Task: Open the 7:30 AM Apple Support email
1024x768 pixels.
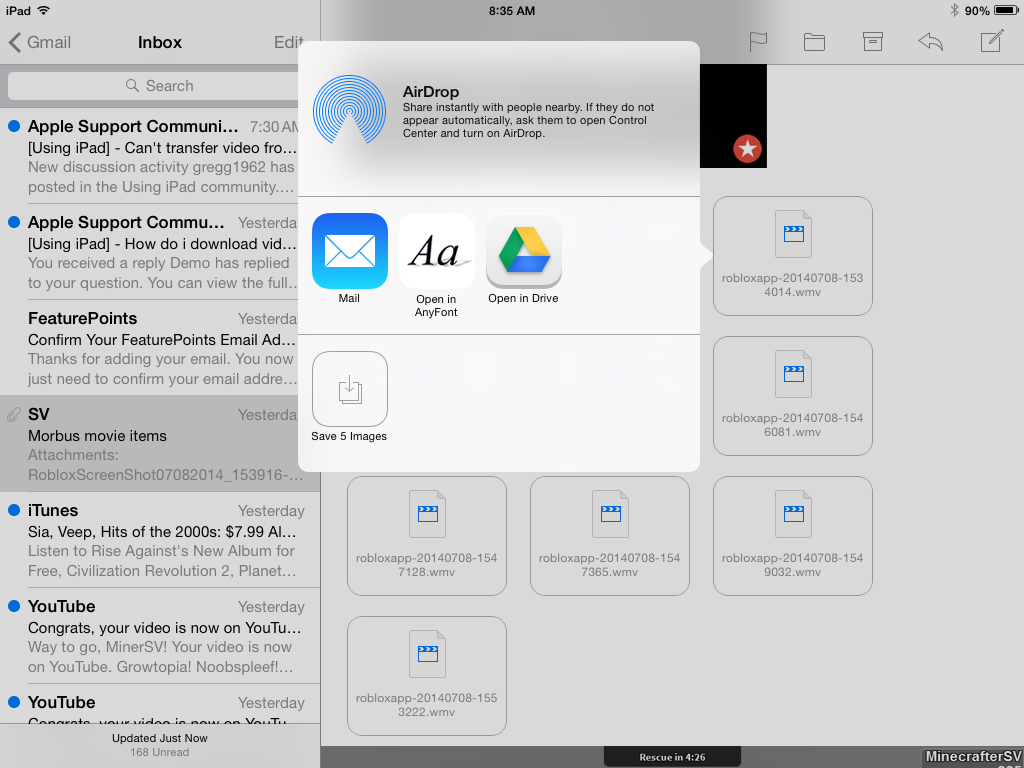Action: tap(160, 156)
